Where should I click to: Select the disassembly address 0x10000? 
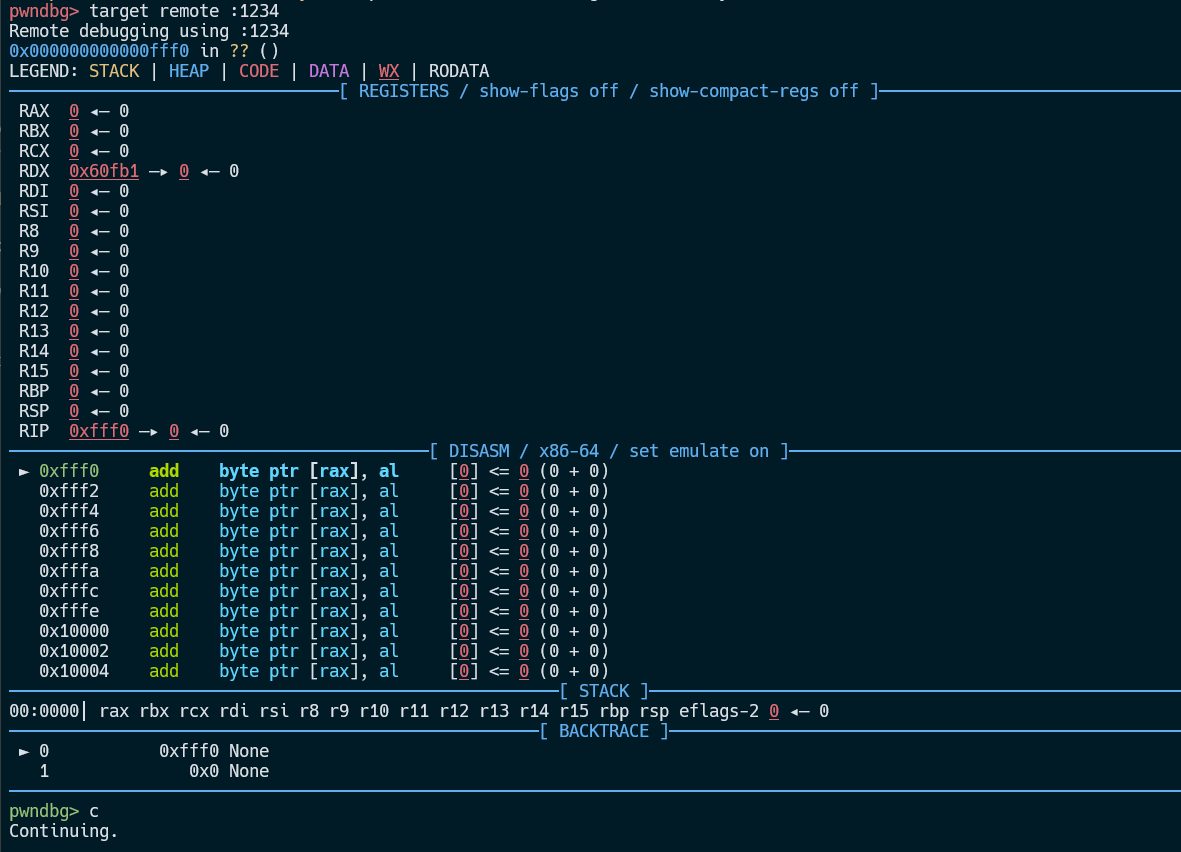[74, 631]
